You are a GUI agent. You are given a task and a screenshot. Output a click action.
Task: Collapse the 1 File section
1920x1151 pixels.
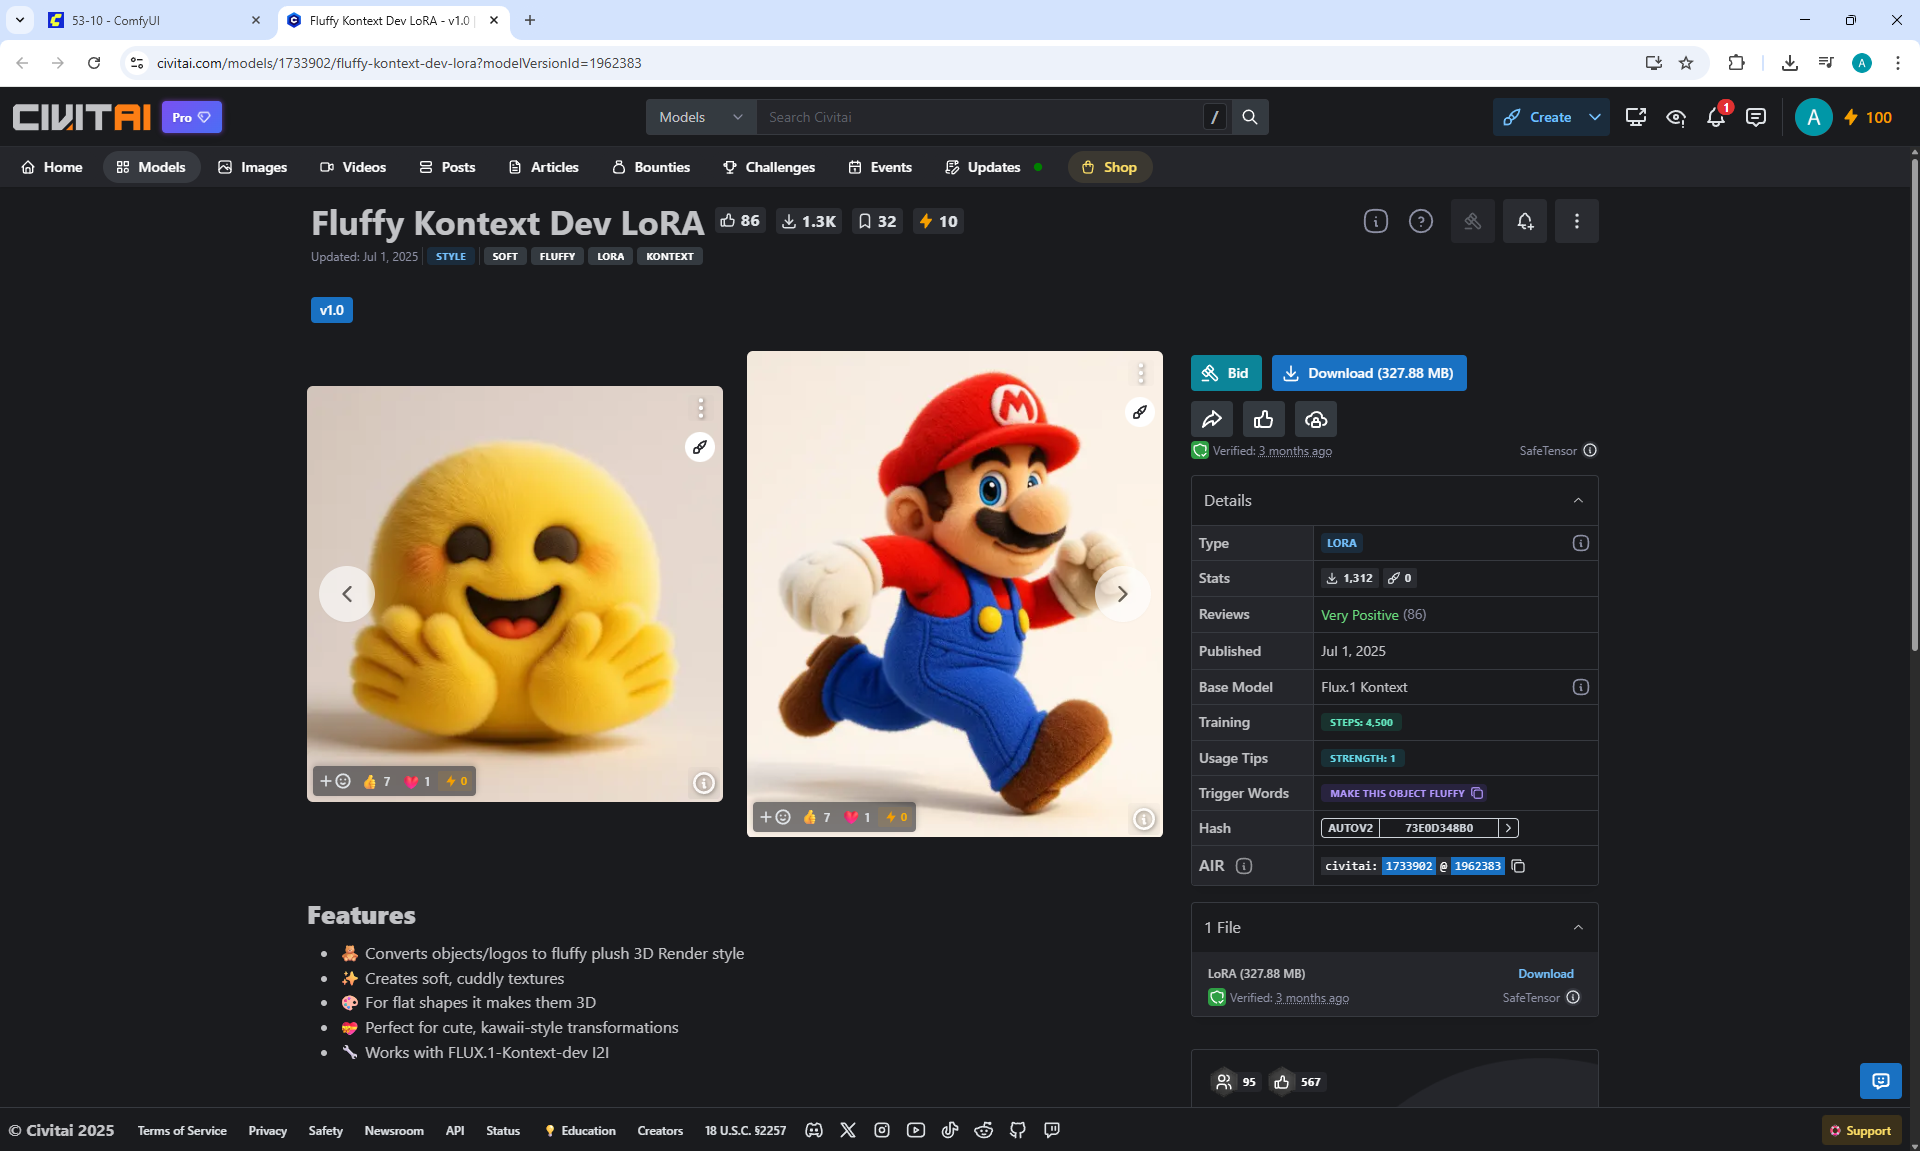pyautogui.click(x=1578, y=927)
